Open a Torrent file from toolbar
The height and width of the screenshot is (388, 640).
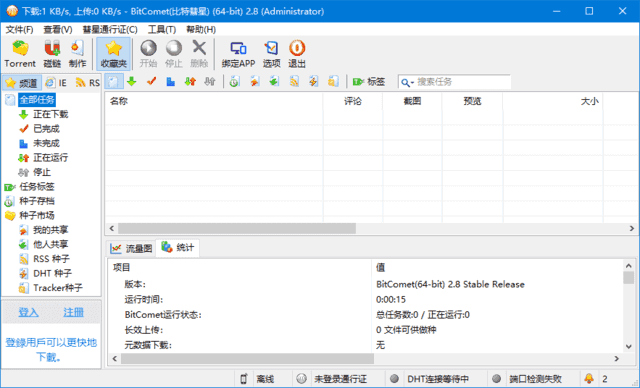point(20,53)
